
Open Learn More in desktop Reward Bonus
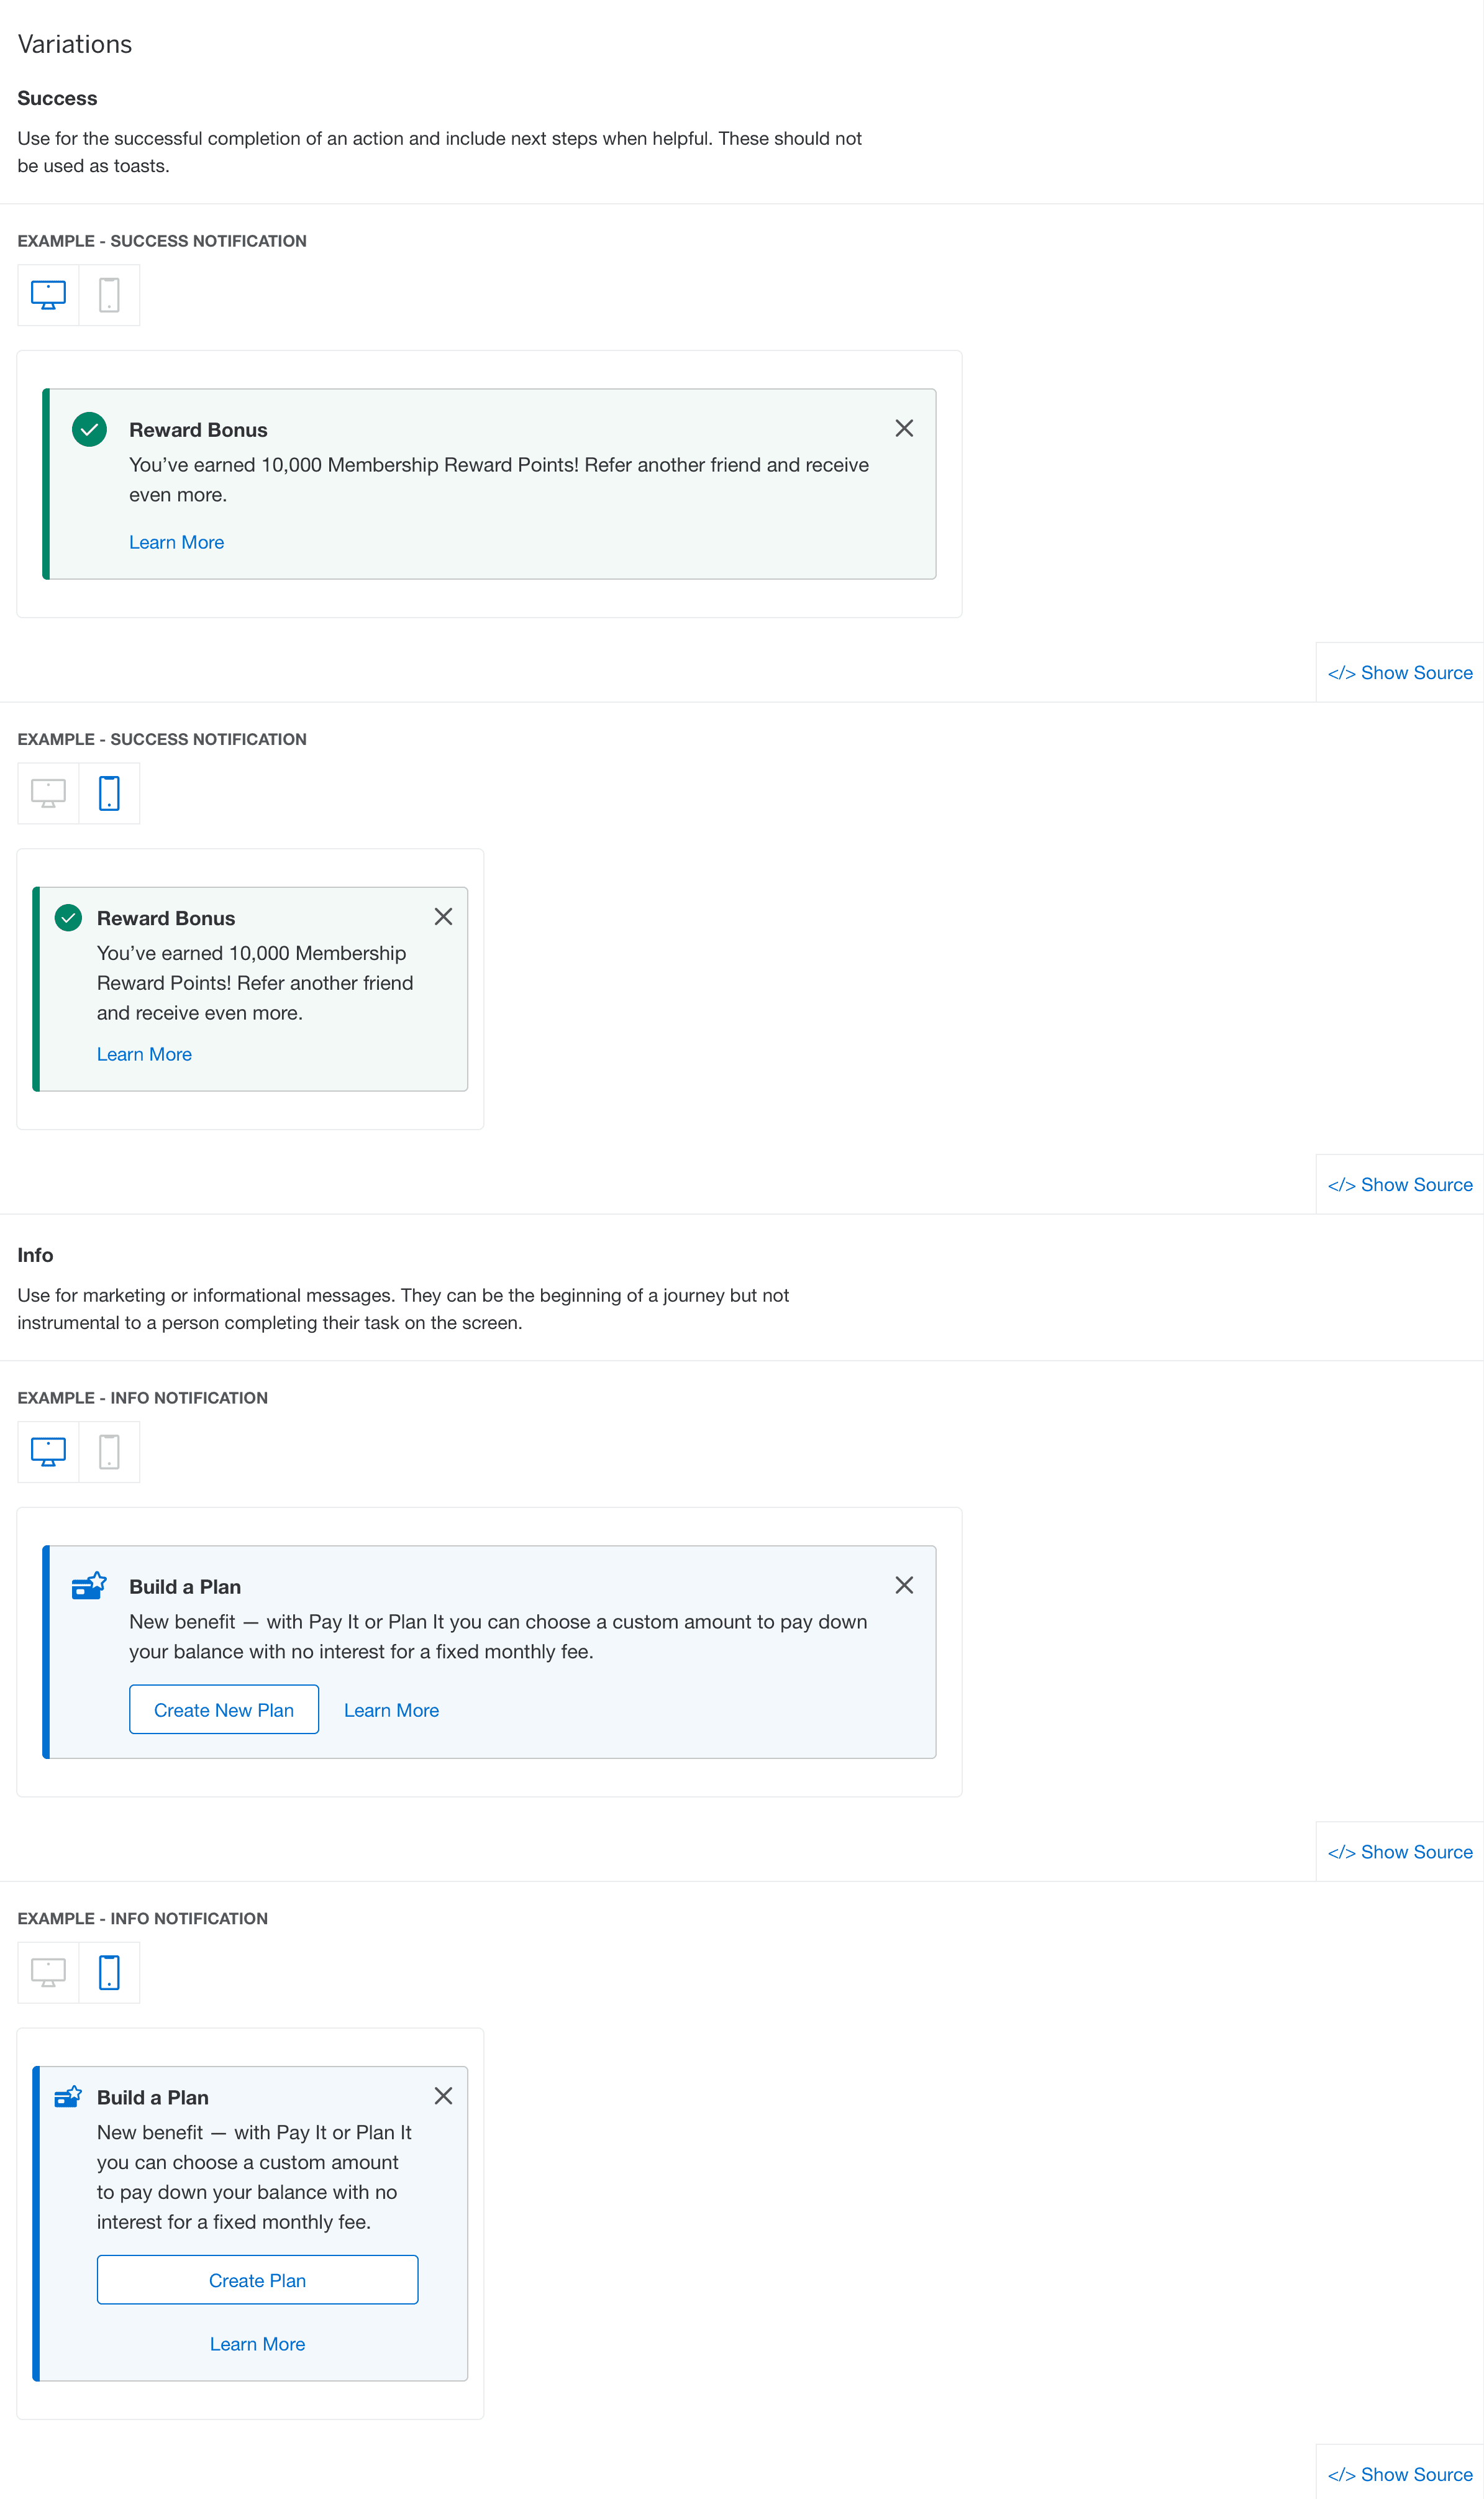pos(176,542)
